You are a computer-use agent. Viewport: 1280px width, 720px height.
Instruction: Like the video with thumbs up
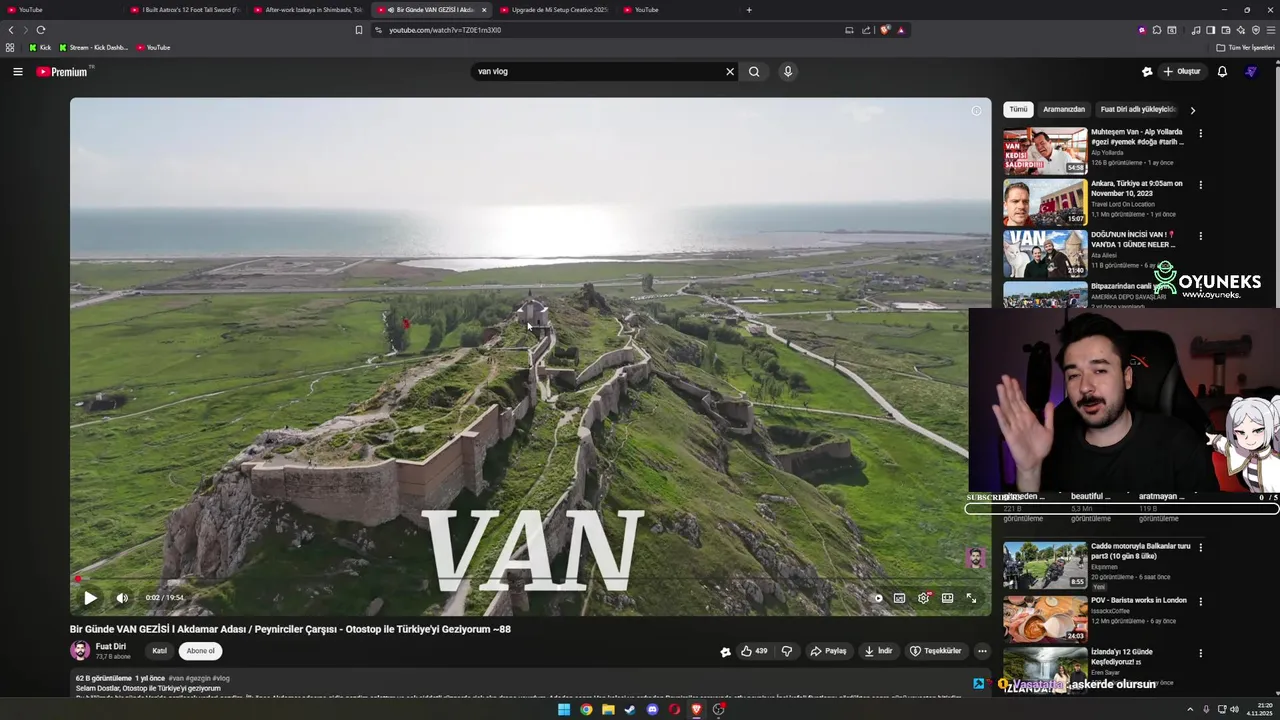tap(754, 651)
